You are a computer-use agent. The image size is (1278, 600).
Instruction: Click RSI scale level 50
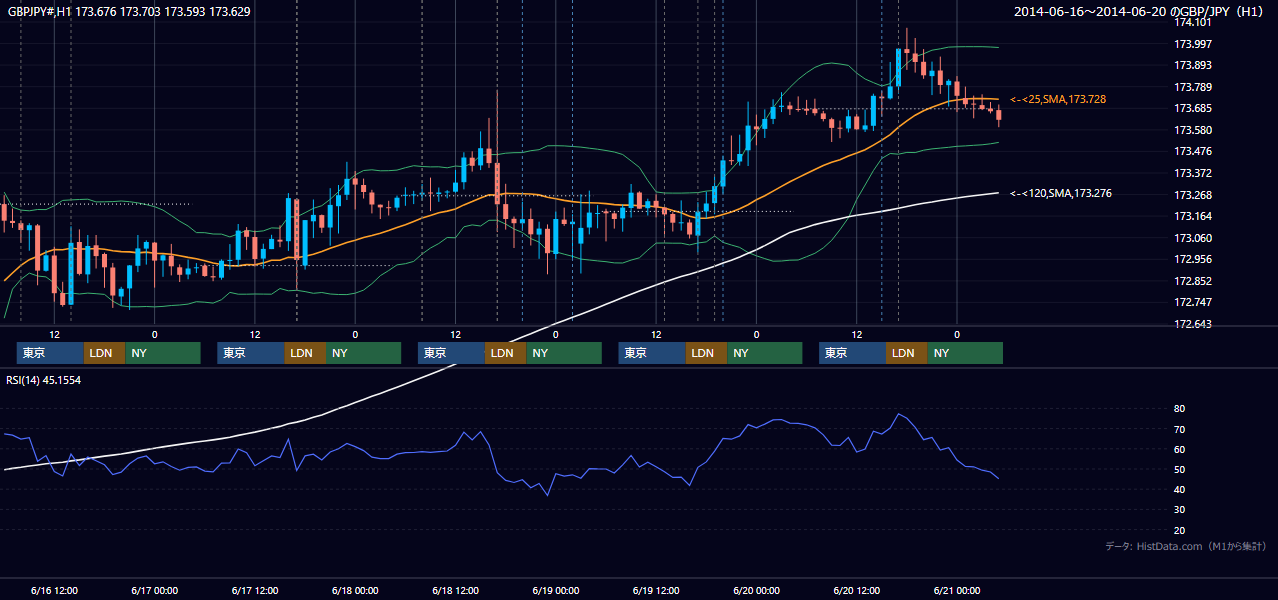click(x=1180, y=469)
